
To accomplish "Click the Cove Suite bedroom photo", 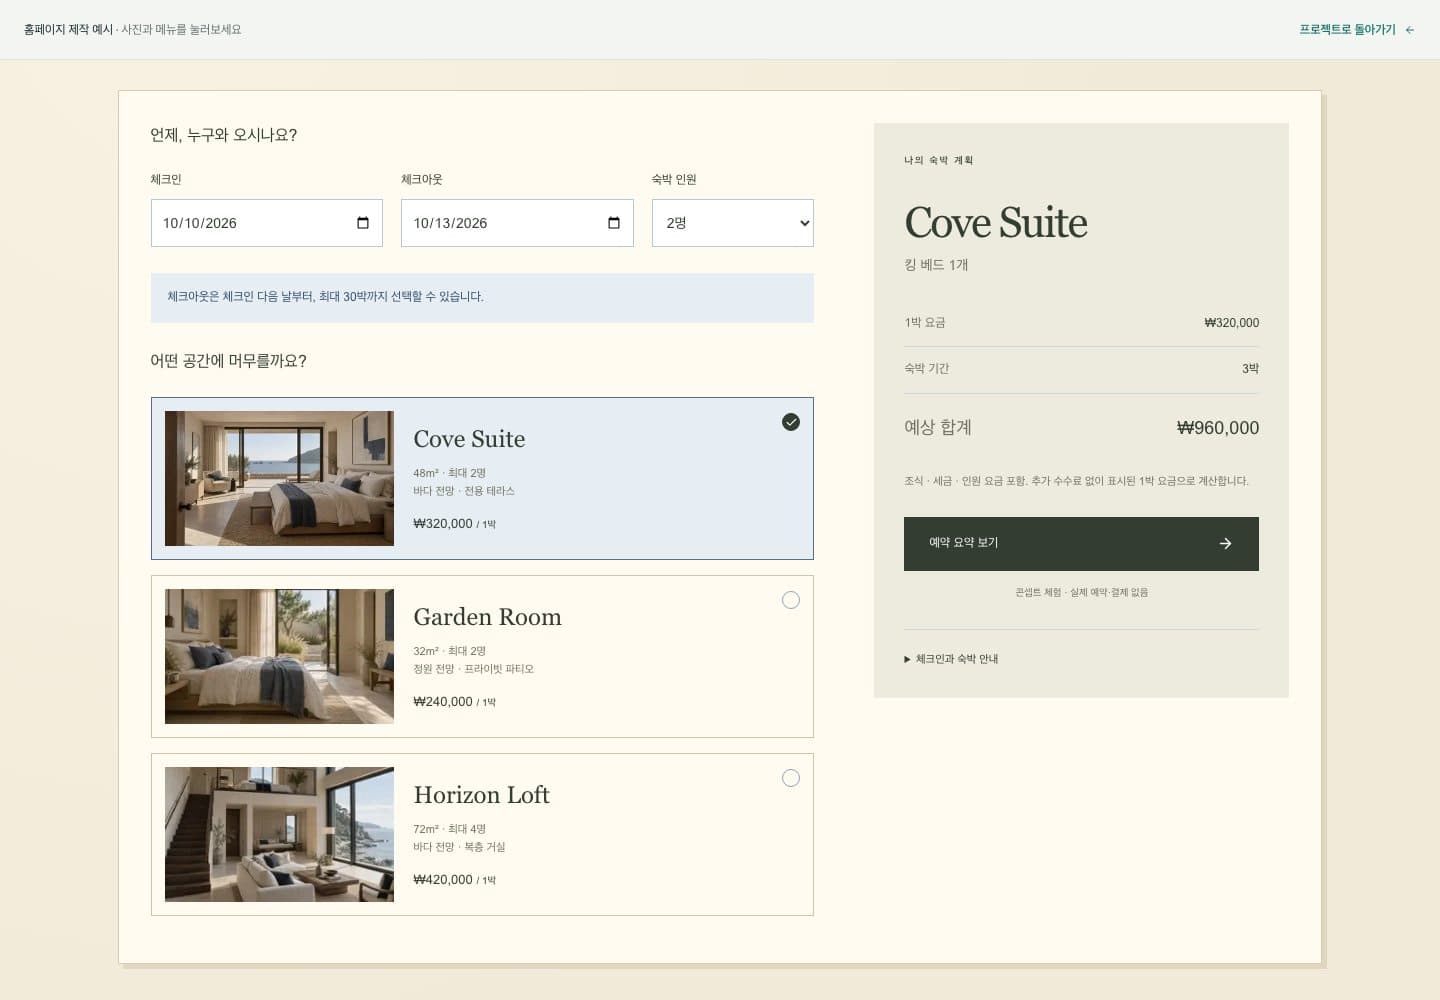I will pos(279,478).
